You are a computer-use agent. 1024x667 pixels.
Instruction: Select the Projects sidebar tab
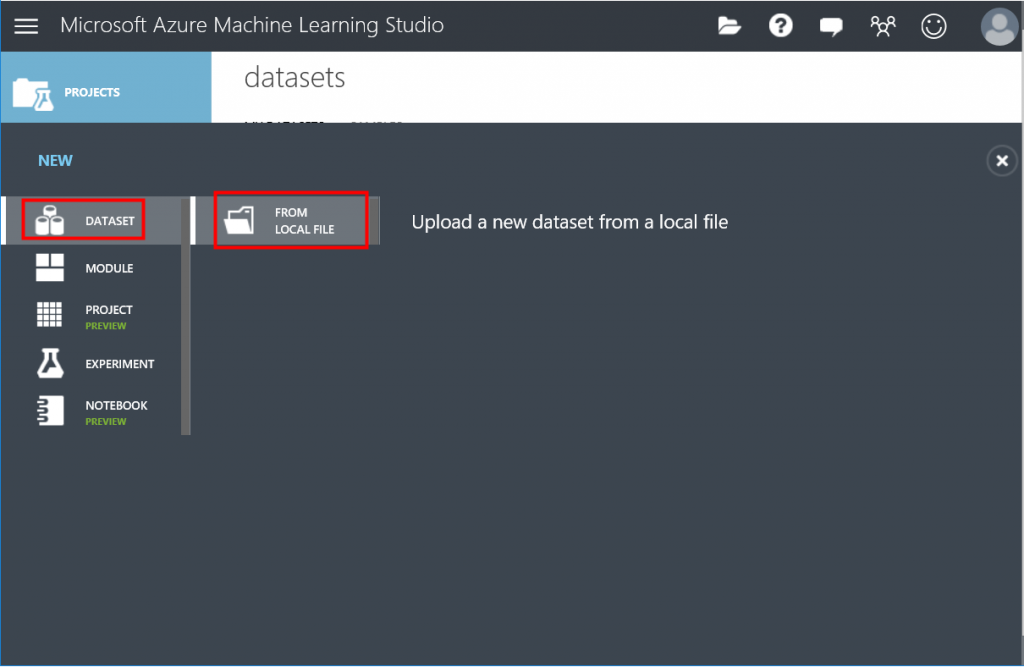coord(106,88)
